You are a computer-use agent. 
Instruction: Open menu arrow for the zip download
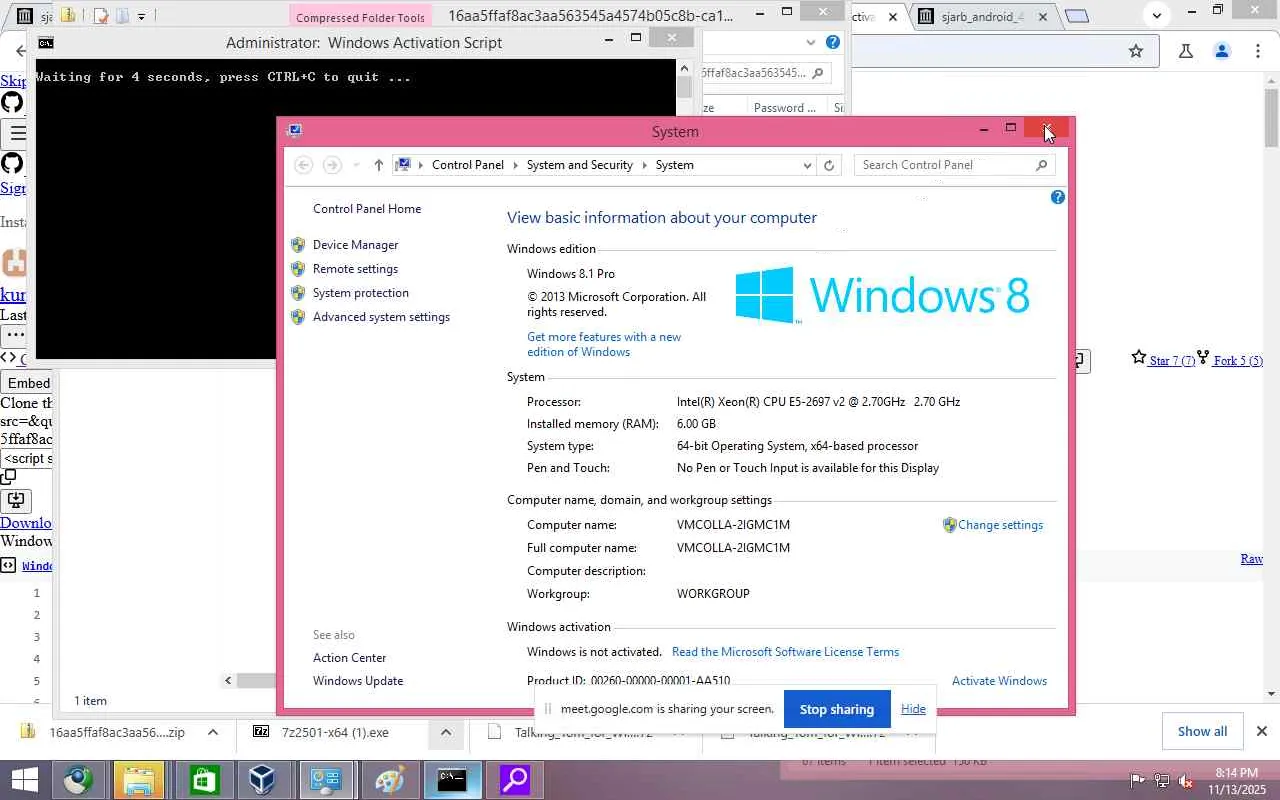(x=213, y=732)
